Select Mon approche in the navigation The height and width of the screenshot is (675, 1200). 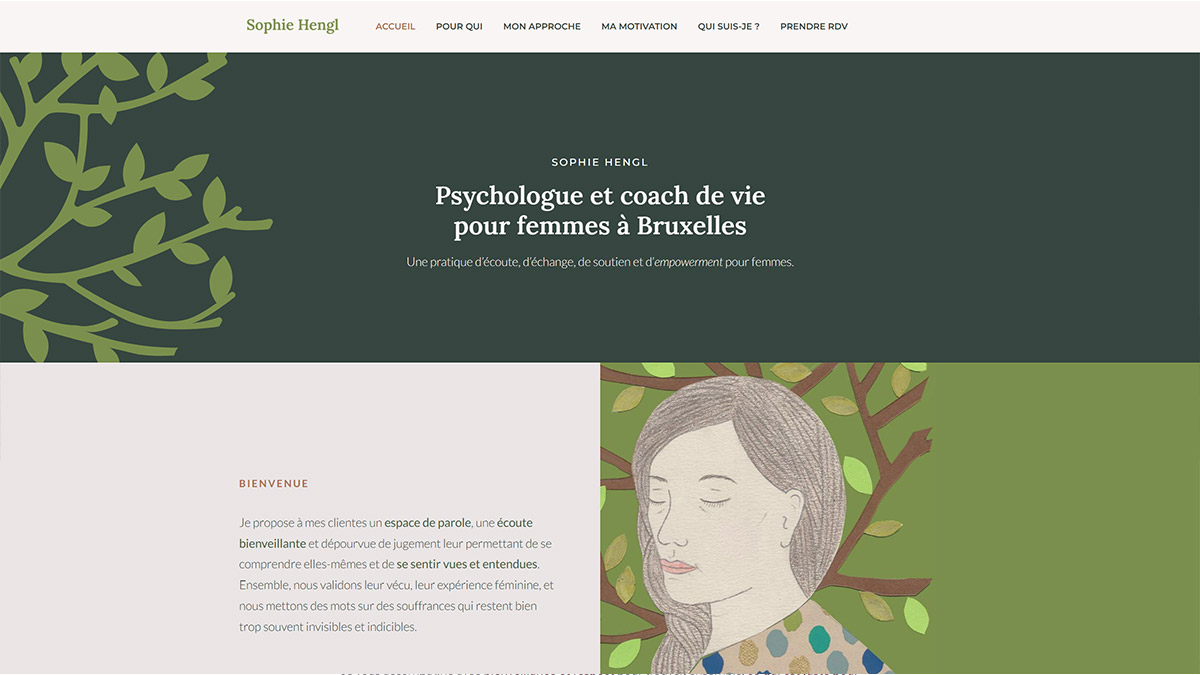click(542, 26)
